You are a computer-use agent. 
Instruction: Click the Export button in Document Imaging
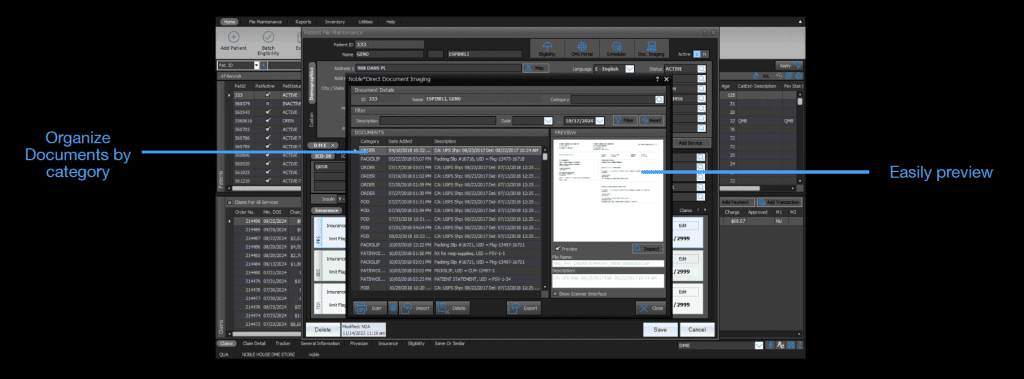[x=523, y=307]
